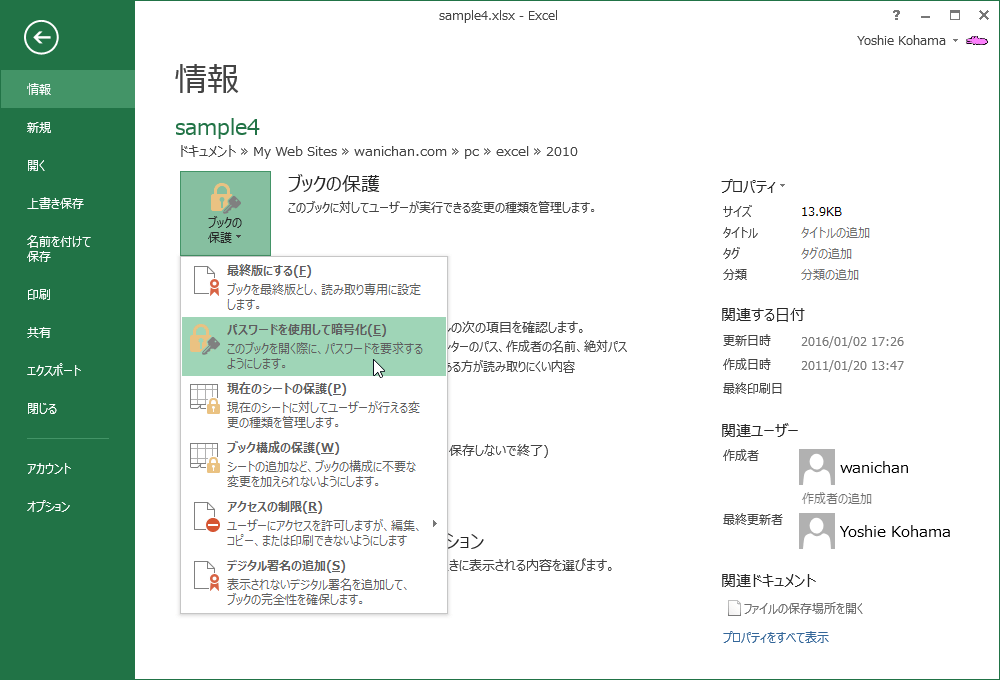The height and width of the screenshot is (680, 1000).
Task: Choose ブック構成の保護(W) entry
Action: 314,464
